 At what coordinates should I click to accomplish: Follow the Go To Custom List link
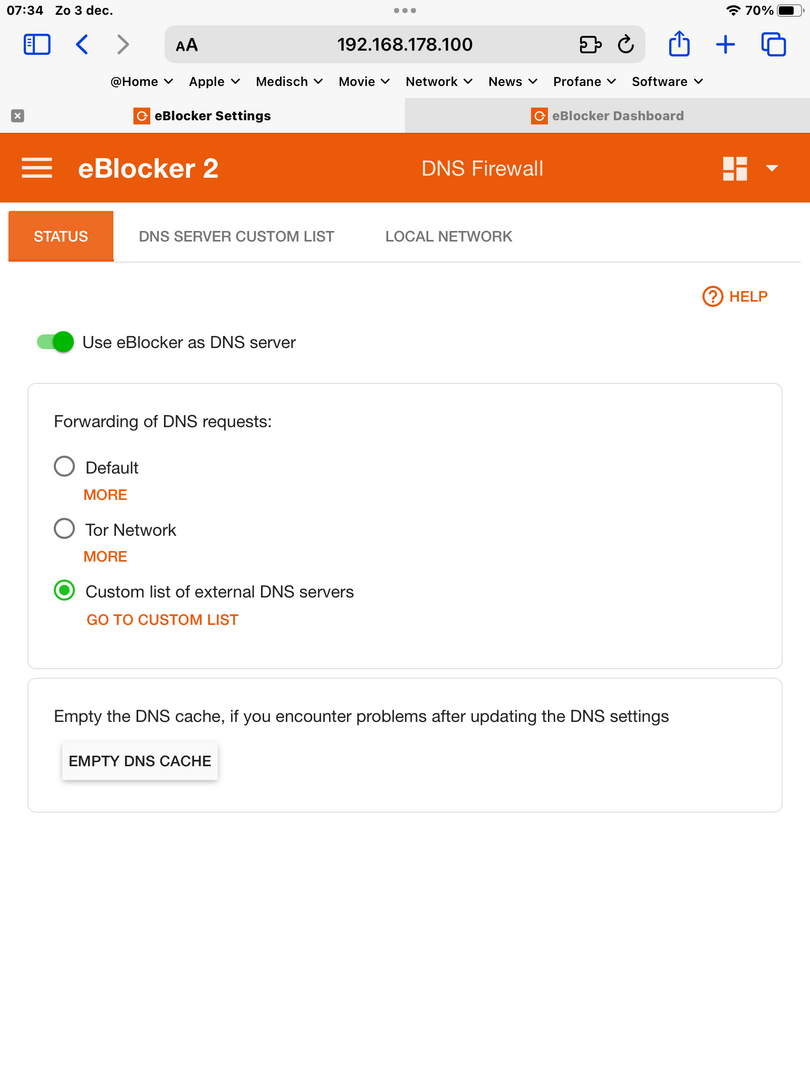[x=163, y=619]
